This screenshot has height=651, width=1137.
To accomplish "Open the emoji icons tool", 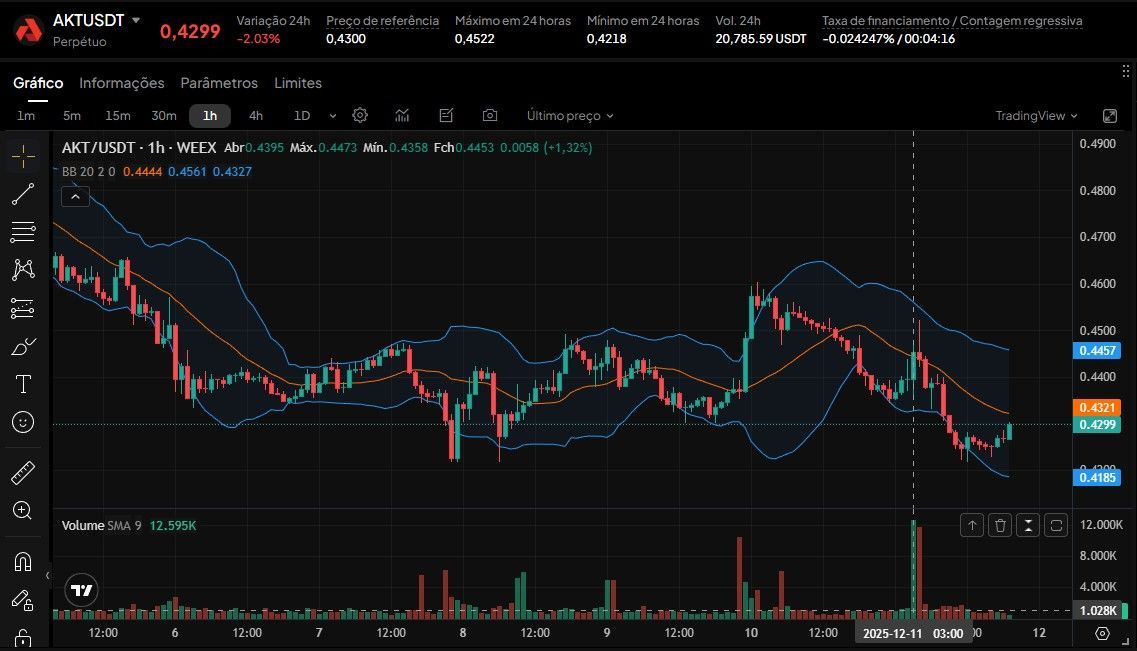I will [23, 422].
